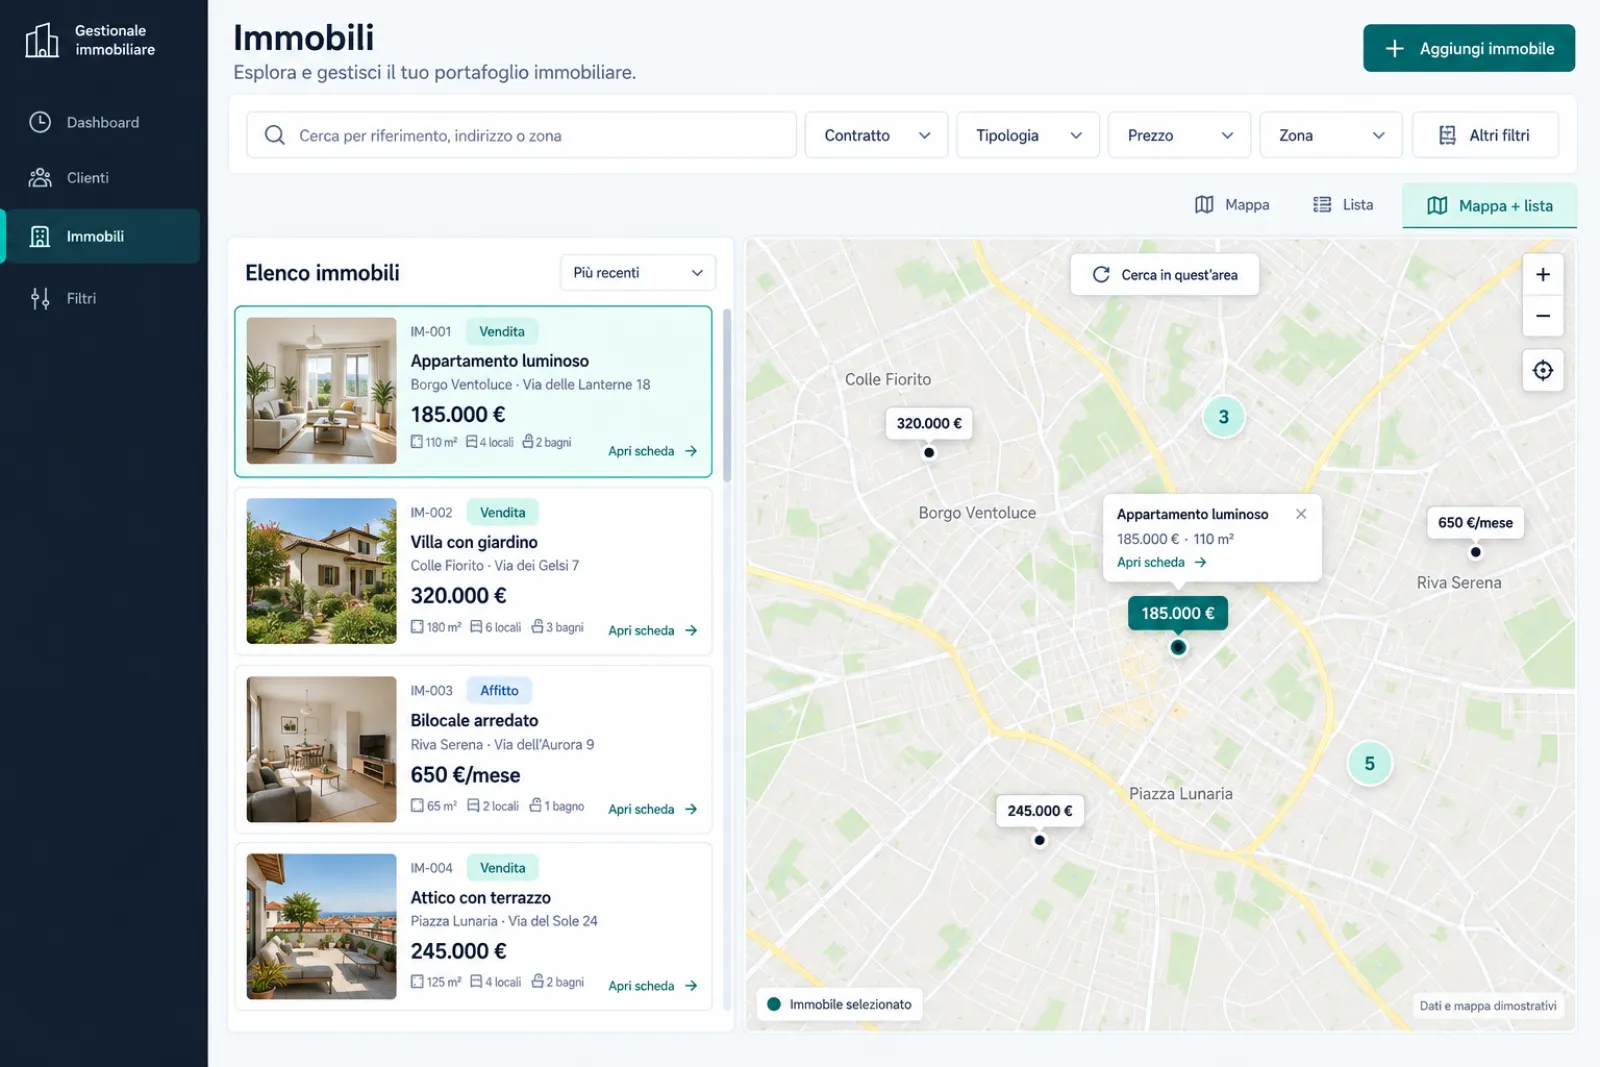This screenshot has height=1067, width=1600.
Task: Select the 245.000 € map price marker
Action: point(1040,811)
